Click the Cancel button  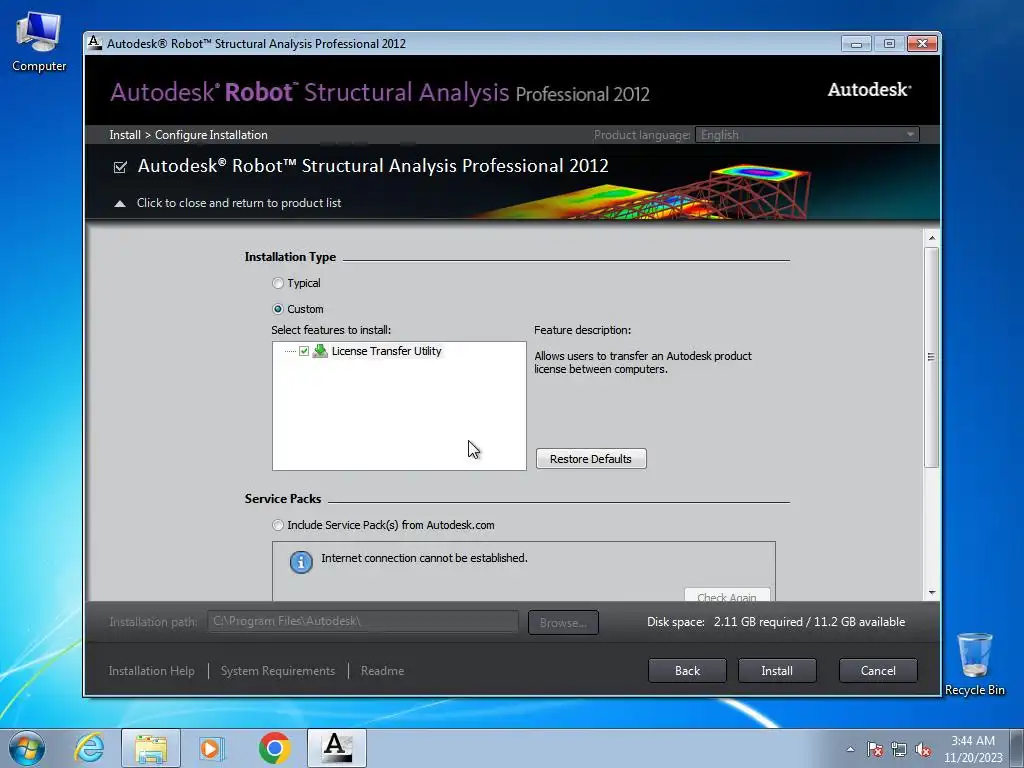click(878, 671)
